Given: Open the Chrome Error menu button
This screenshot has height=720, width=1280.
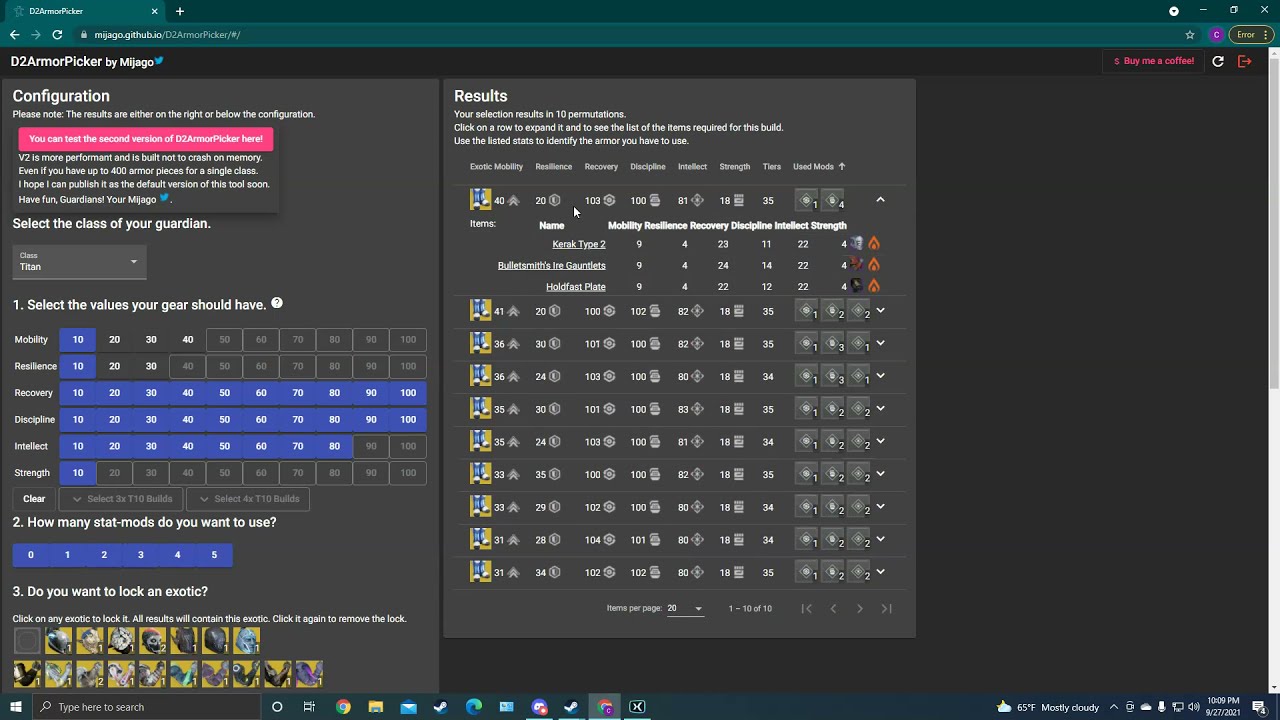Looking at the screenshot, I should [1250, 34].
